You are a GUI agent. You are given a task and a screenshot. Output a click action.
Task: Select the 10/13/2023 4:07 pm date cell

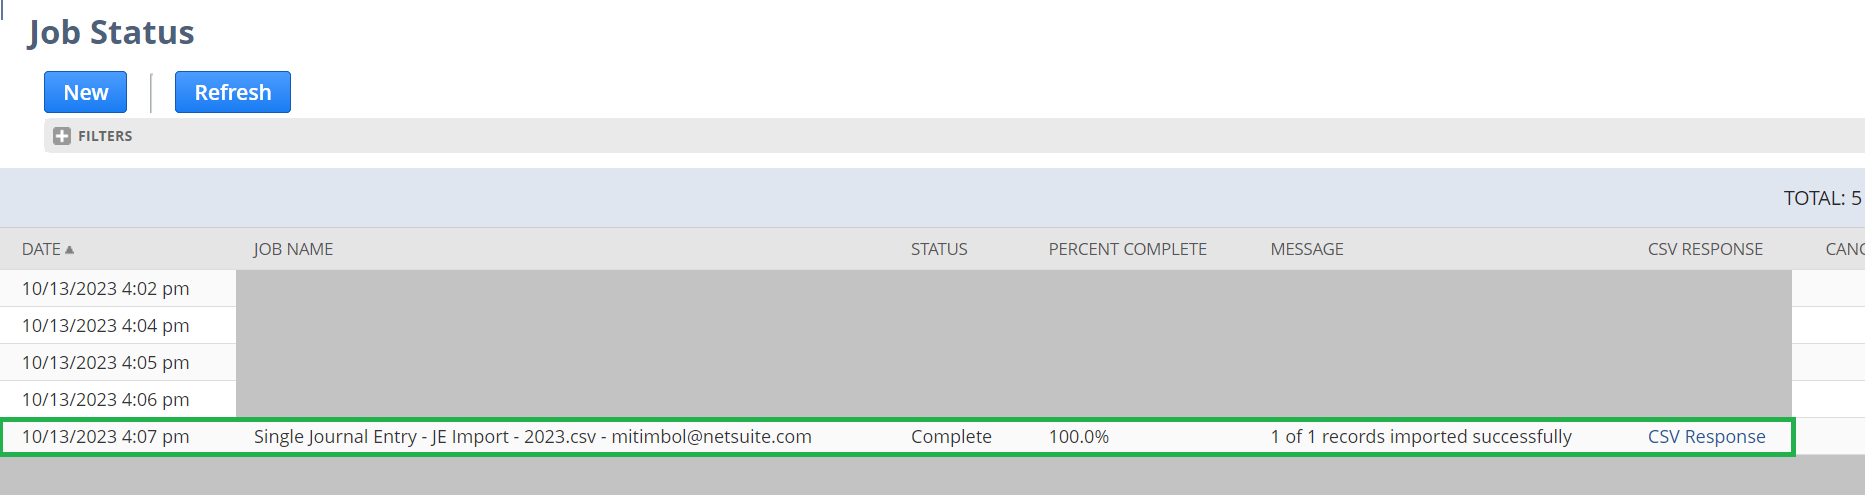click(105, 437)
